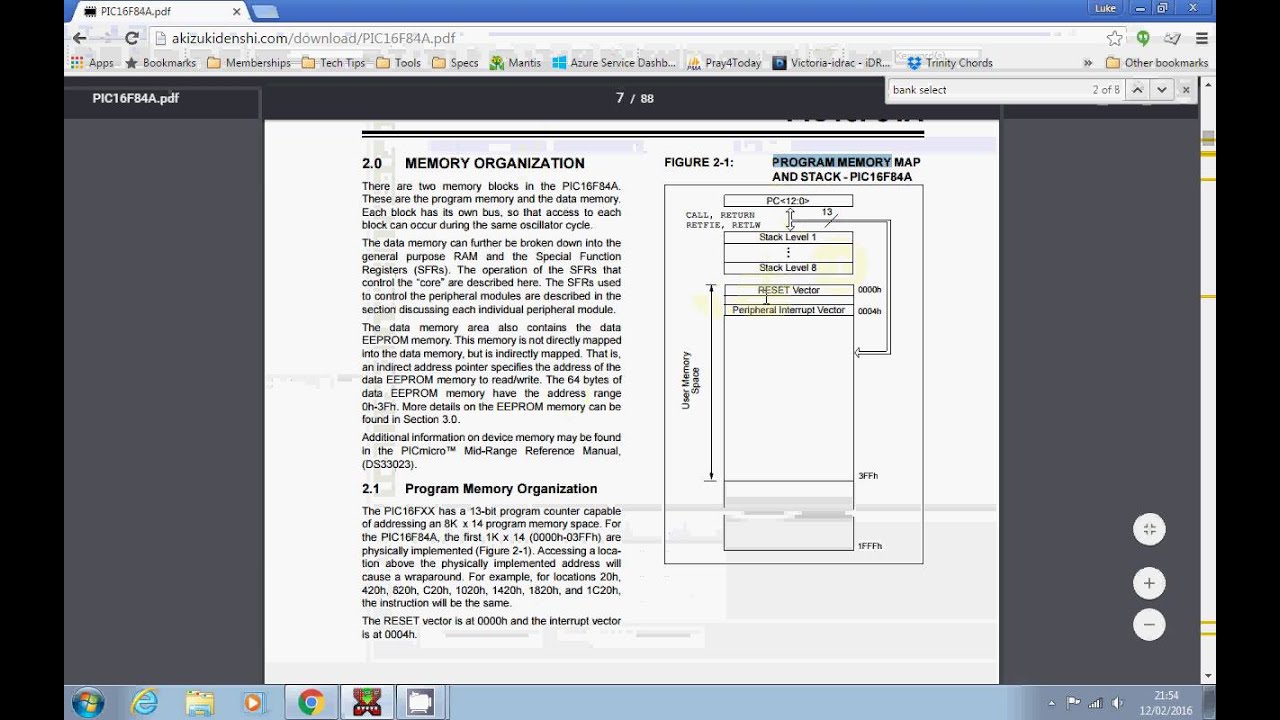1280x720 pixels.
Task: Bookmark this page with the star icon
Action: pyautogui.click(x=1114, y=38)
